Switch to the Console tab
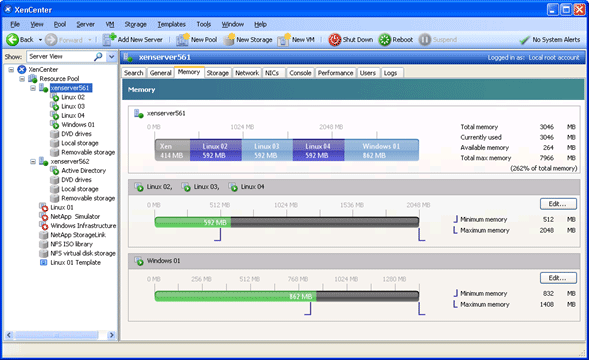 [300, 73]
